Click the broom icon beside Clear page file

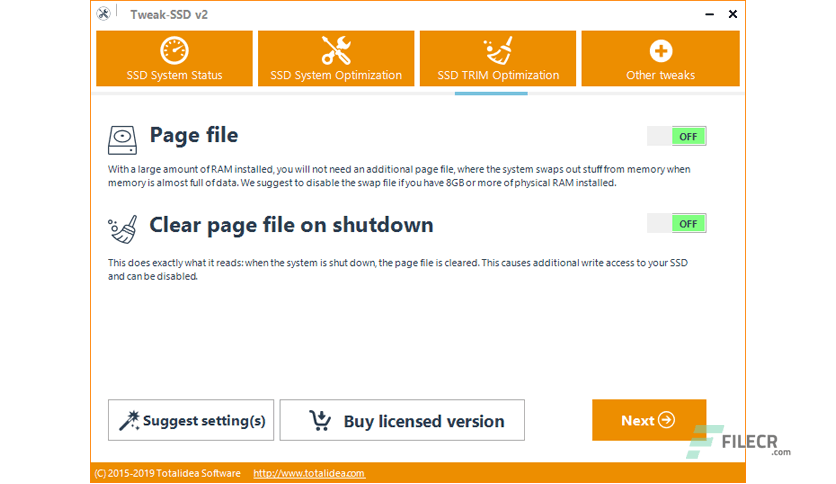click(123, 229)
